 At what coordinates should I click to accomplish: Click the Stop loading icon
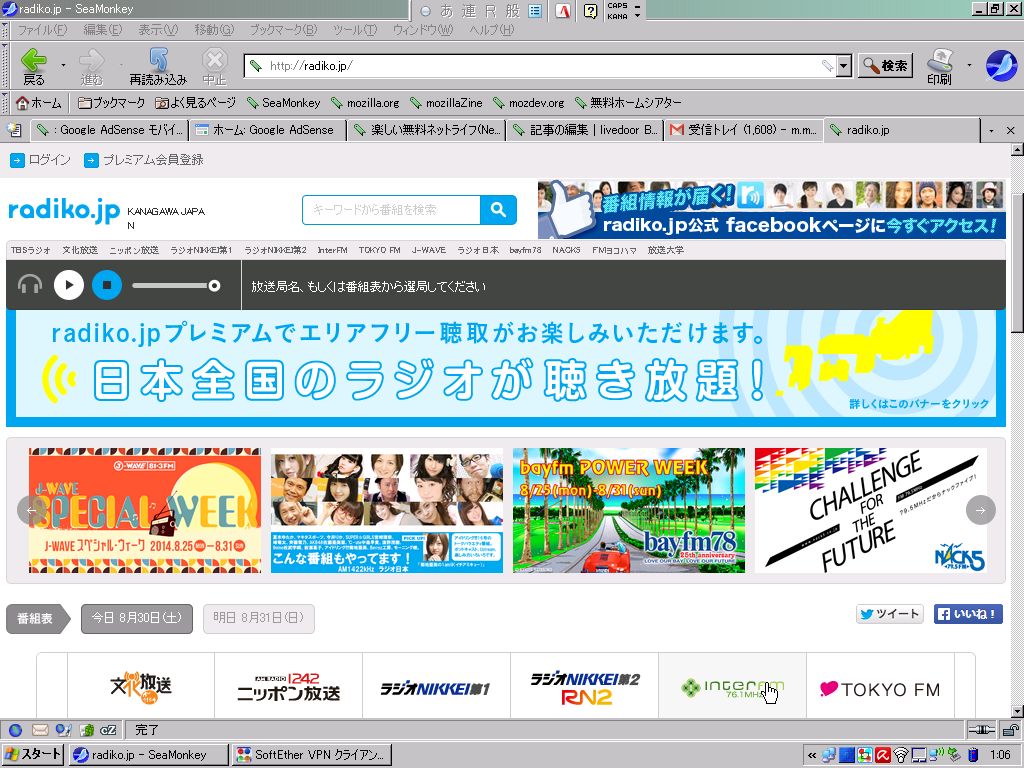coord(214,60)
